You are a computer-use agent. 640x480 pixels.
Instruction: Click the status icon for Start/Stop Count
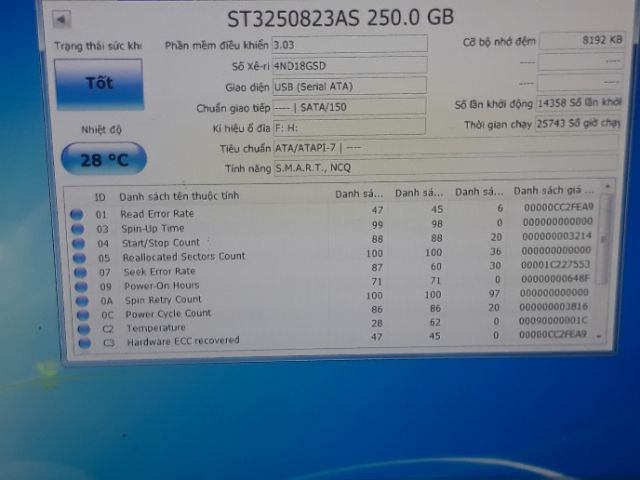[78, 244]
